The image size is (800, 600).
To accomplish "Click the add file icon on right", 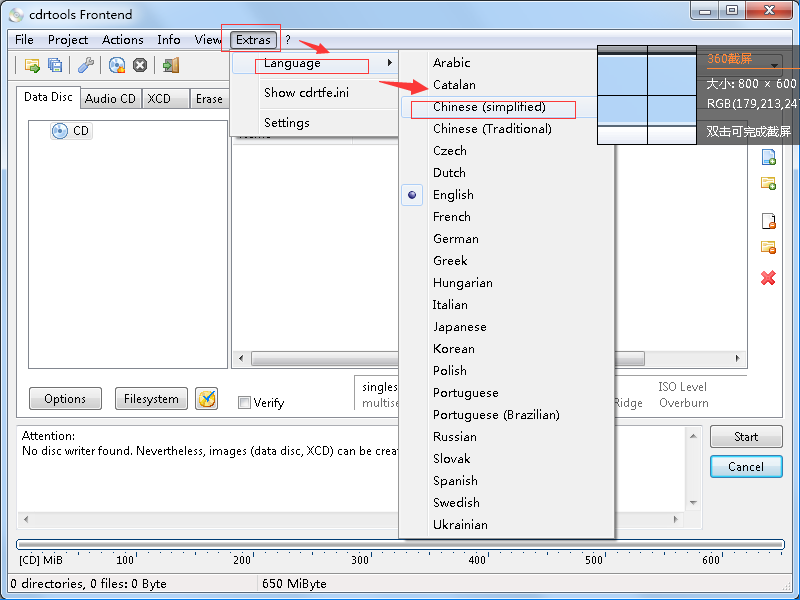I will click(768, 157).
